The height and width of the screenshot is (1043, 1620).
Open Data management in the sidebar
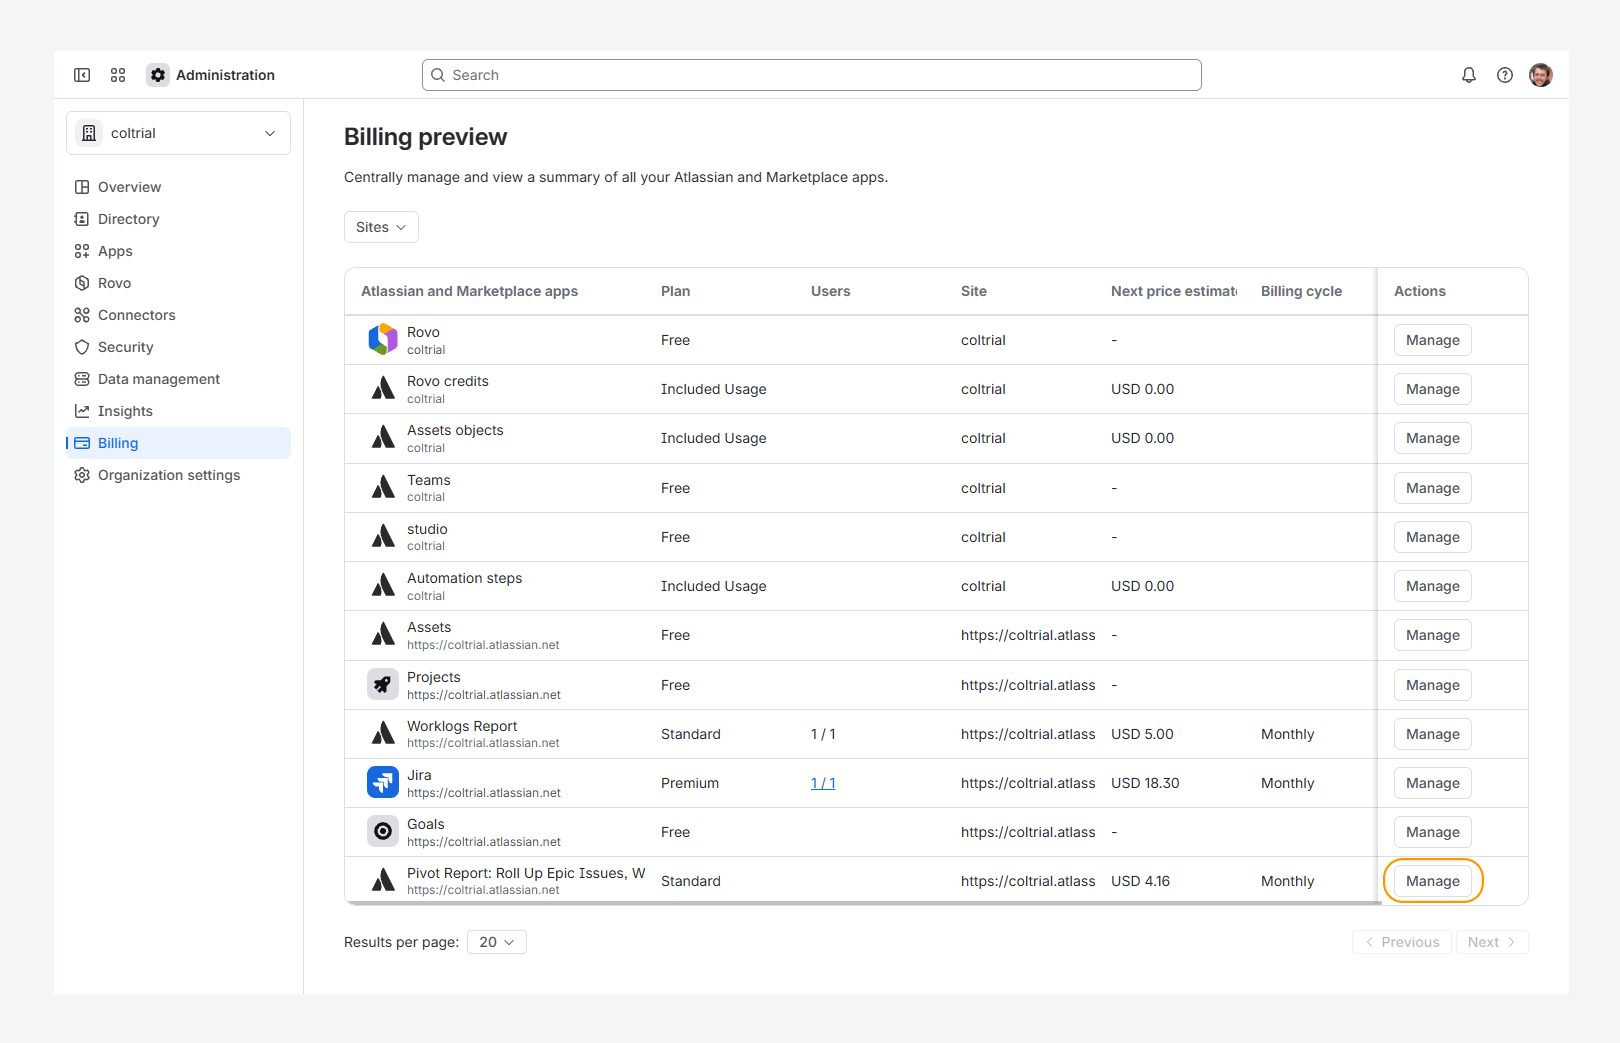178,379
